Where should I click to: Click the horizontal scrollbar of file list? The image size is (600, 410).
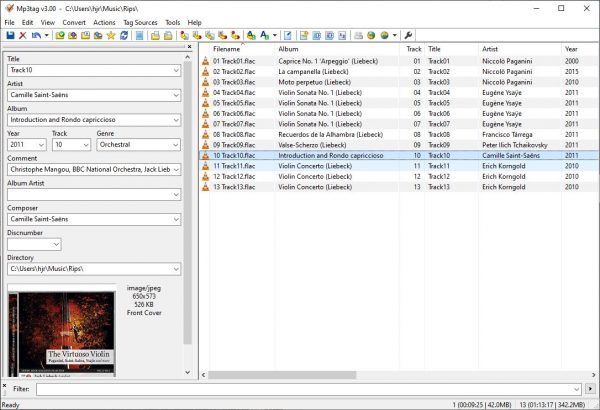(x=282, y=375)
